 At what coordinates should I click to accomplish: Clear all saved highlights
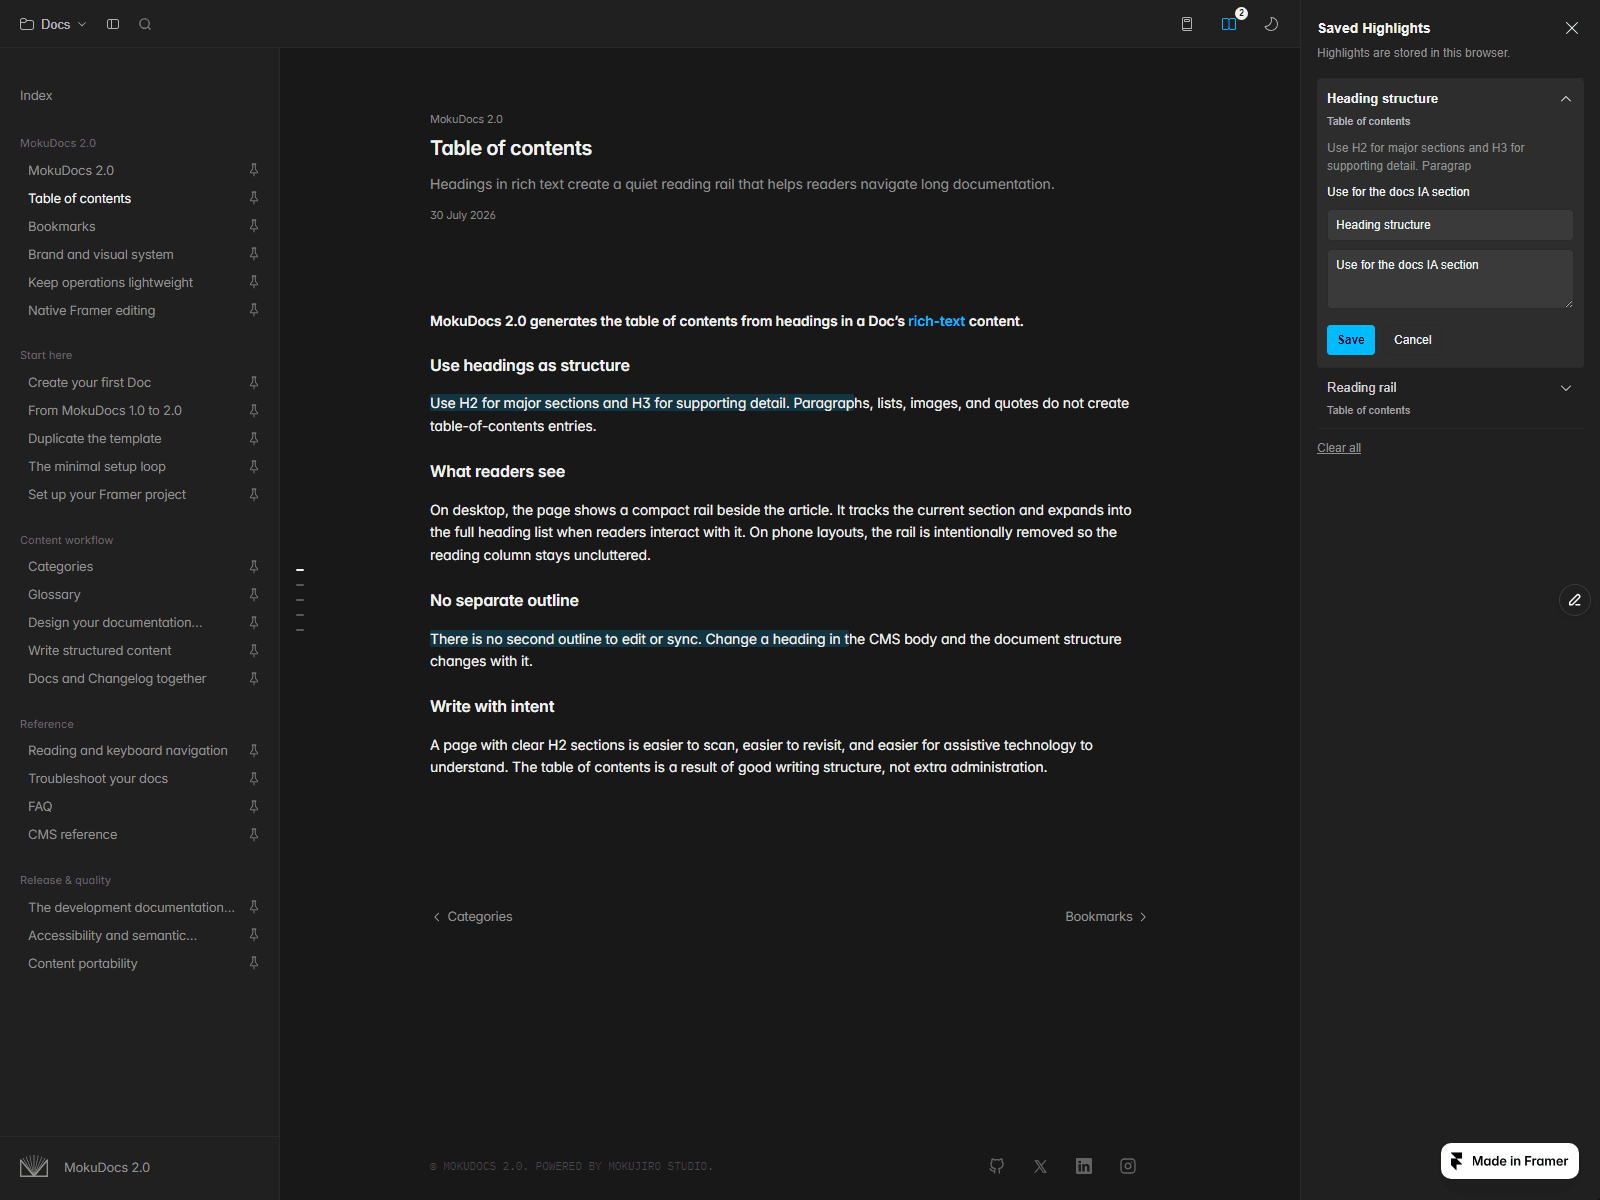pos(1339,448)
